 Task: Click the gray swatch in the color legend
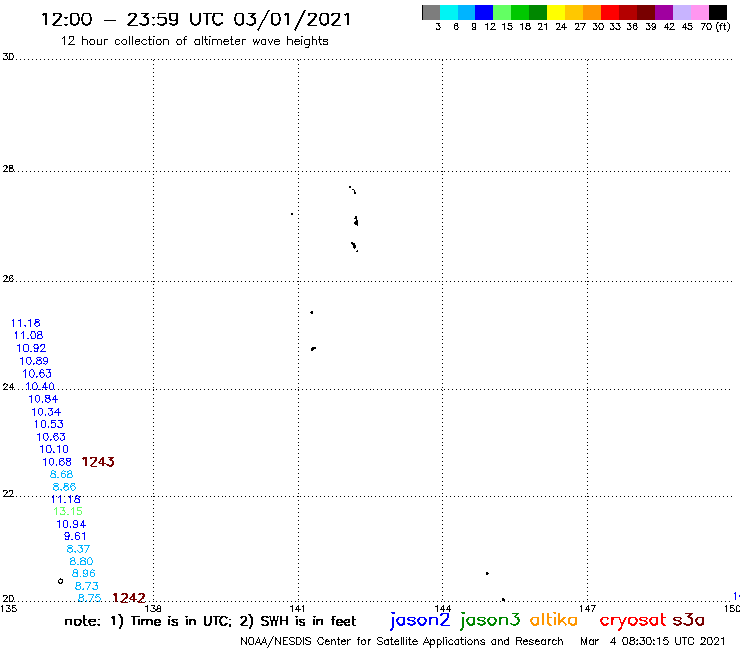(x=431, y=12)
